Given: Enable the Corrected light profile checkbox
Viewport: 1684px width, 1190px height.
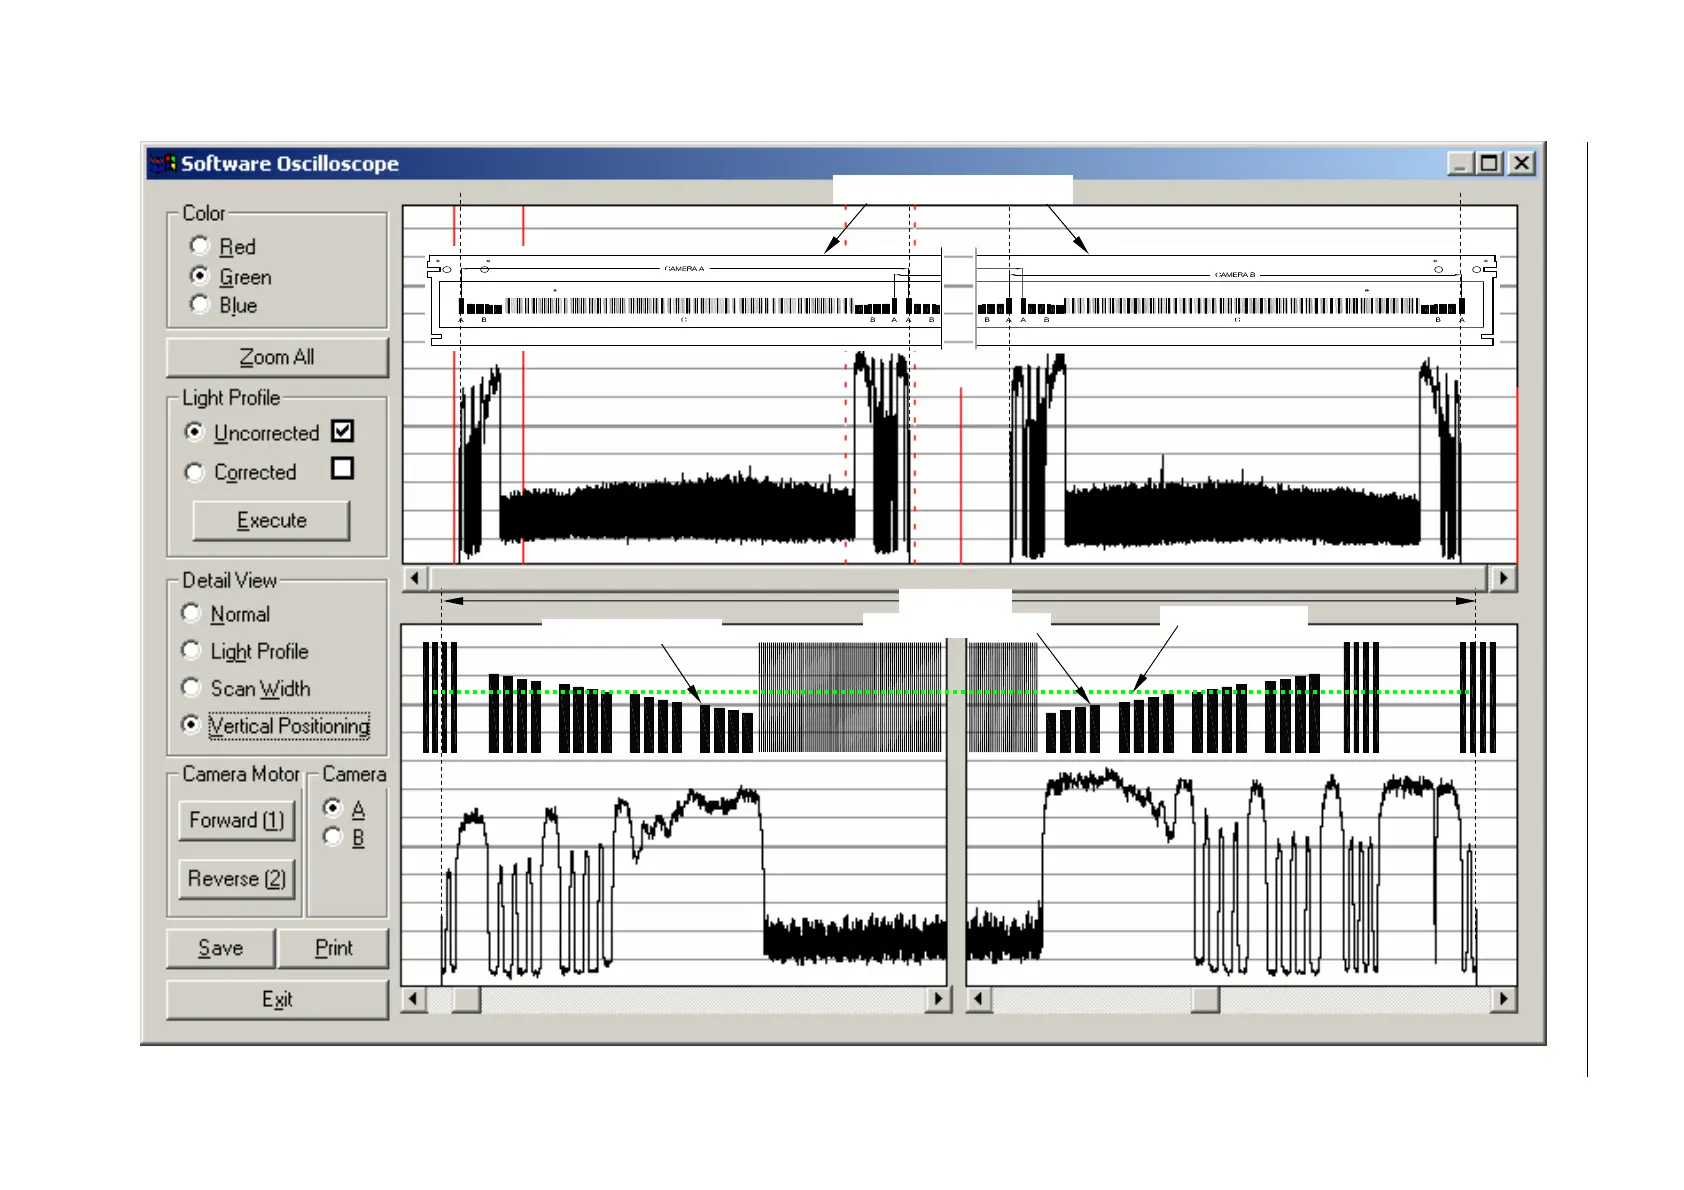Looking at the screenshot, I should (342, 468).
